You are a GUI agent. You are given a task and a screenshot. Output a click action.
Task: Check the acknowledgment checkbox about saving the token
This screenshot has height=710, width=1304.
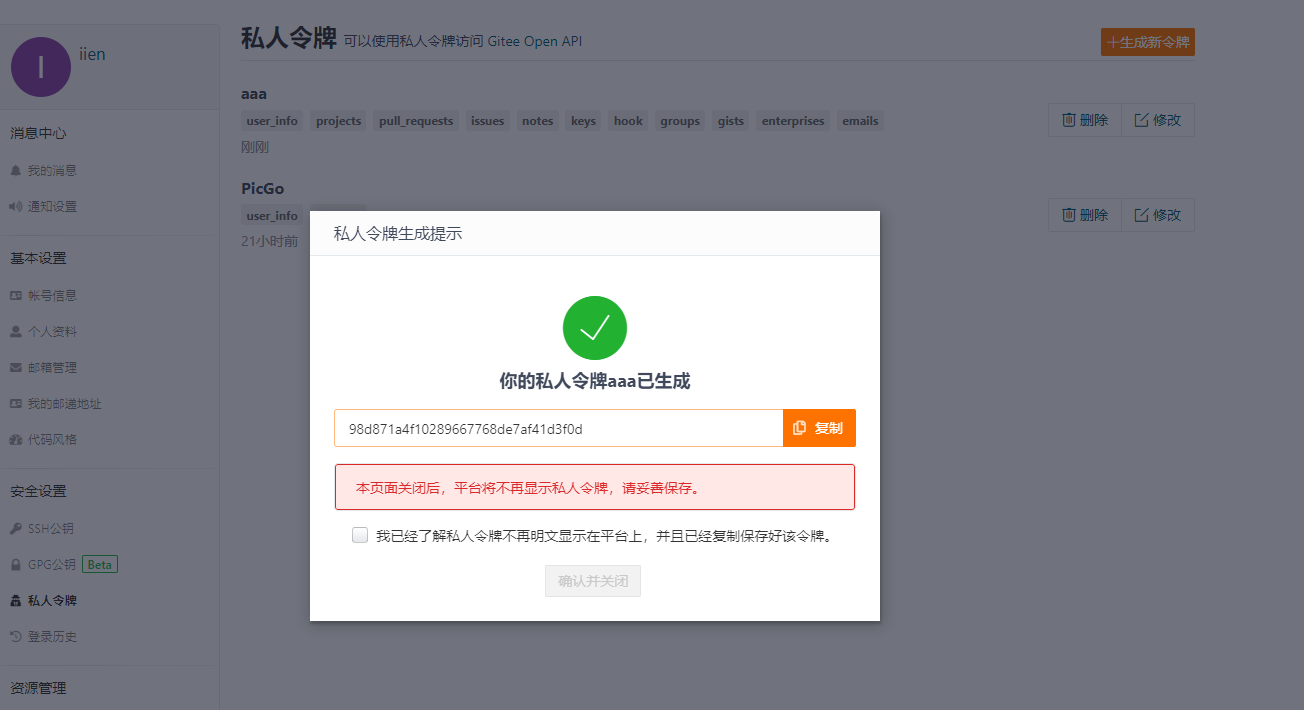click(x=360, y=535)
